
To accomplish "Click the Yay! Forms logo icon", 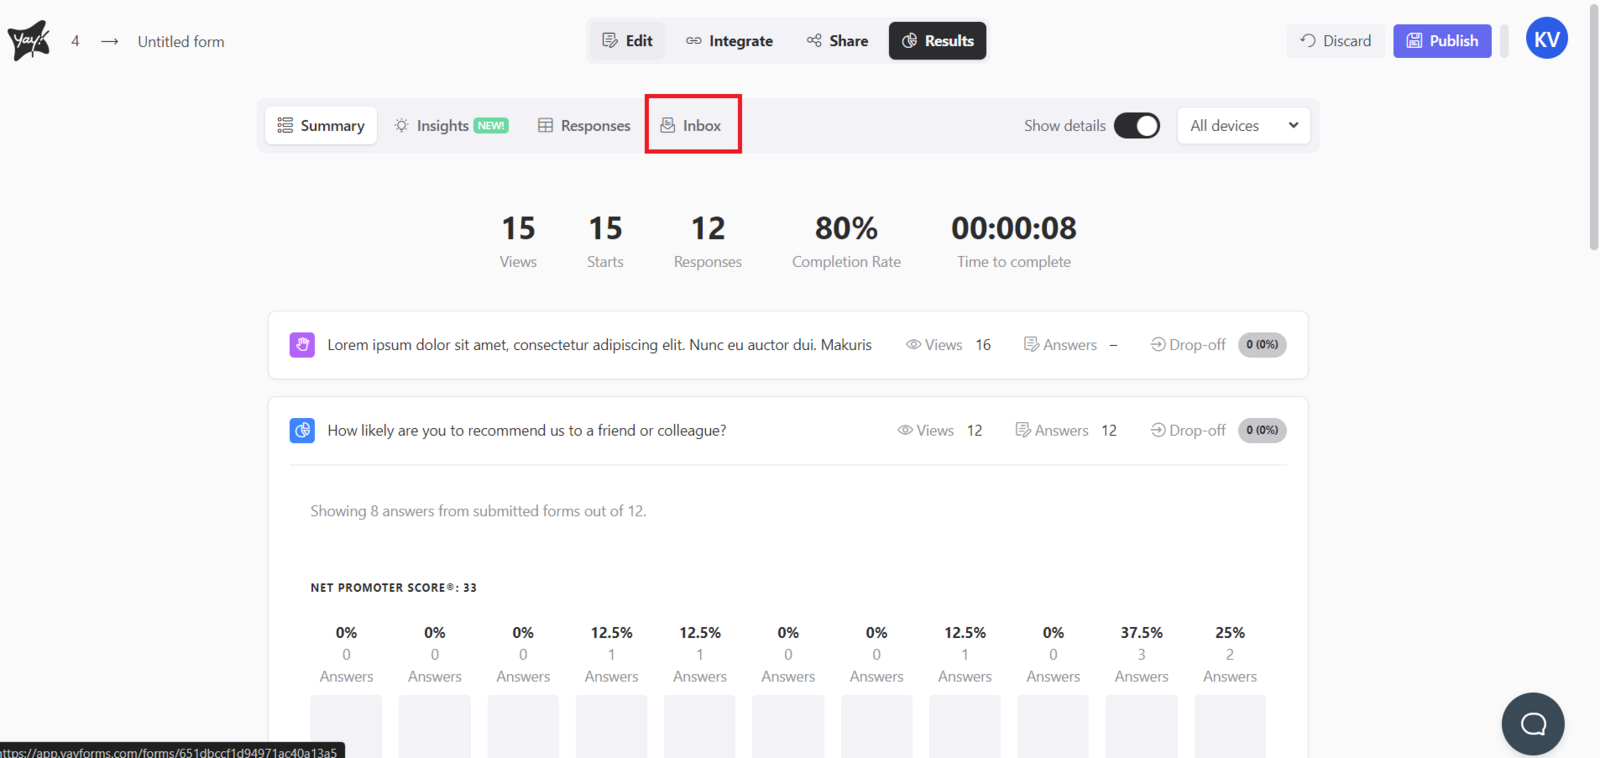I will 28,41.
